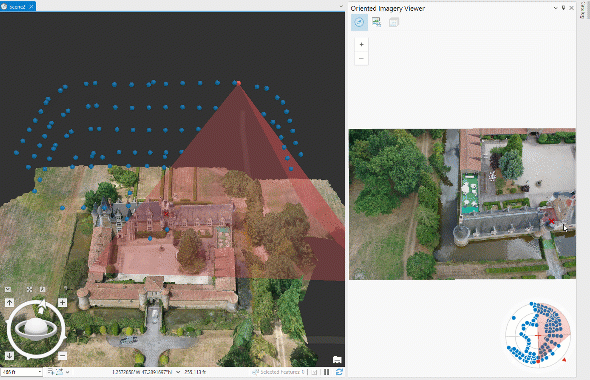Click the red X marker in the oriented image
The width and height of the screenshot is (590, 380).
551,221
